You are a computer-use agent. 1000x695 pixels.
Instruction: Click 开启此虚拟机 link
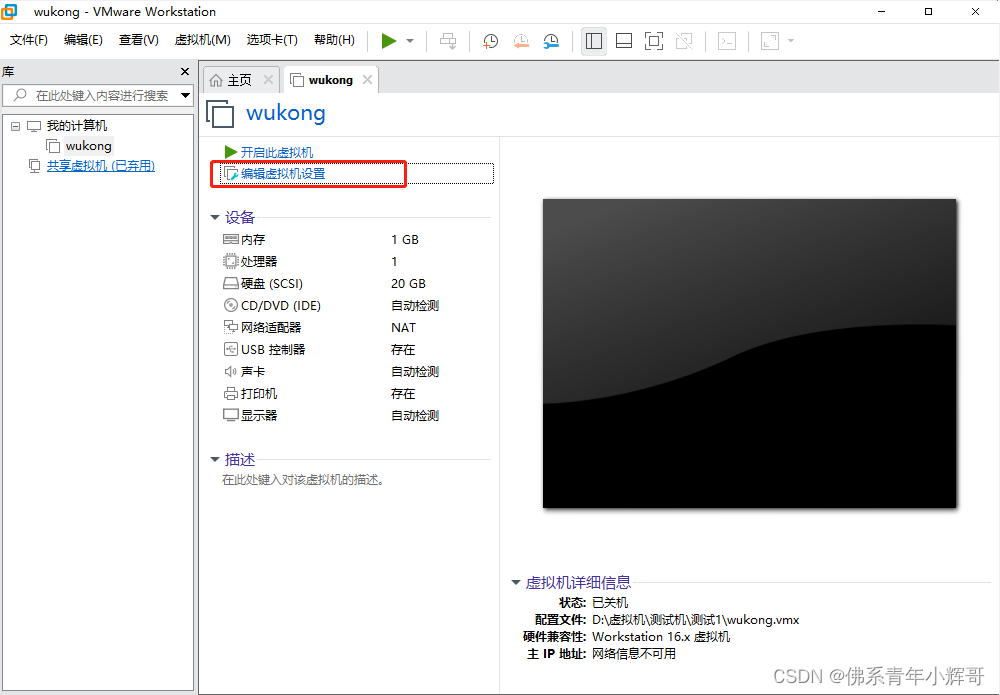[x=277, y=152]
